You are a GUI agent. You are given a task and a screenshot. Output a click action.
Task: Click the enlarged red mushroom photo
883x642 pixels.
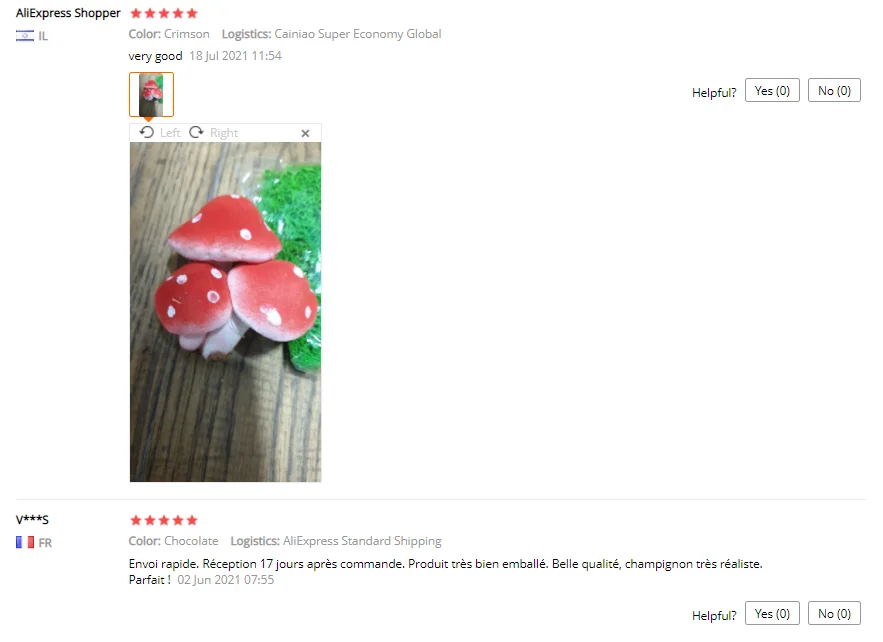[225, 312]
